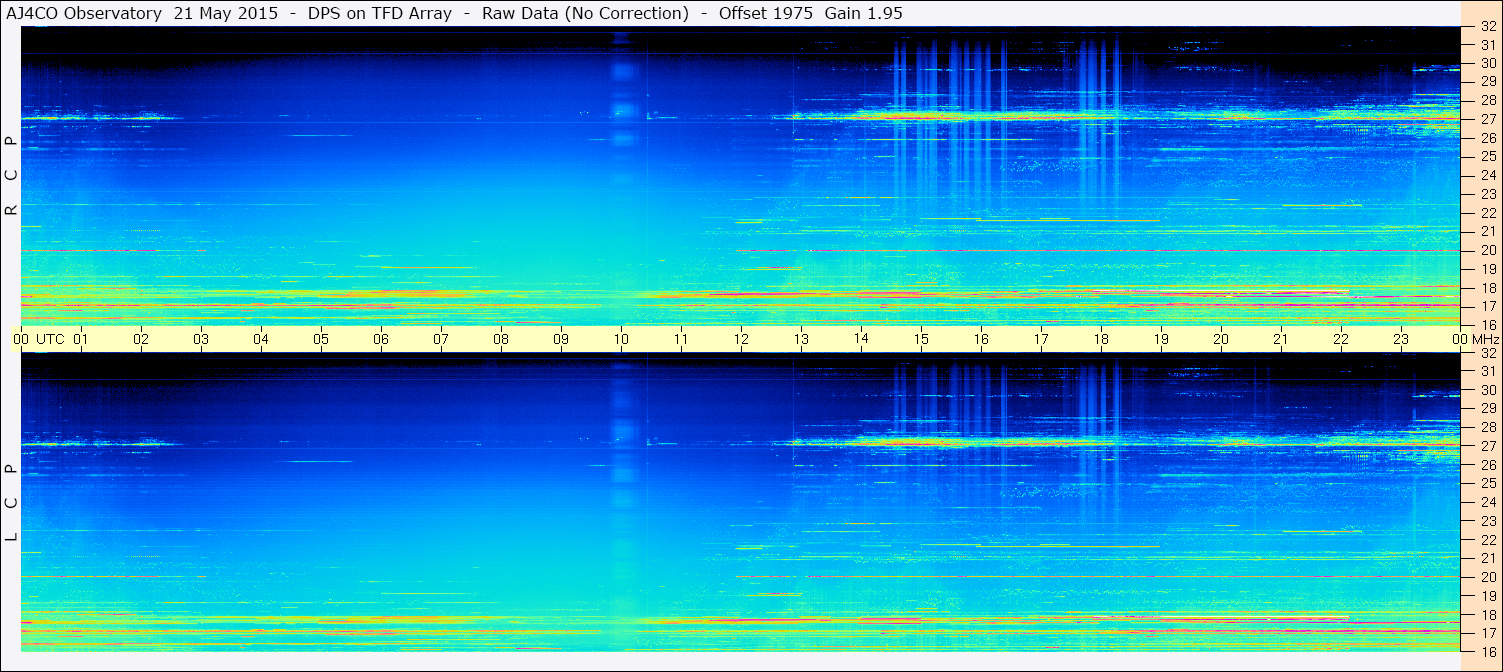
Task: Select the 03 hour mark on time axis
Action: pyautogui.click(x=201, y=339)
